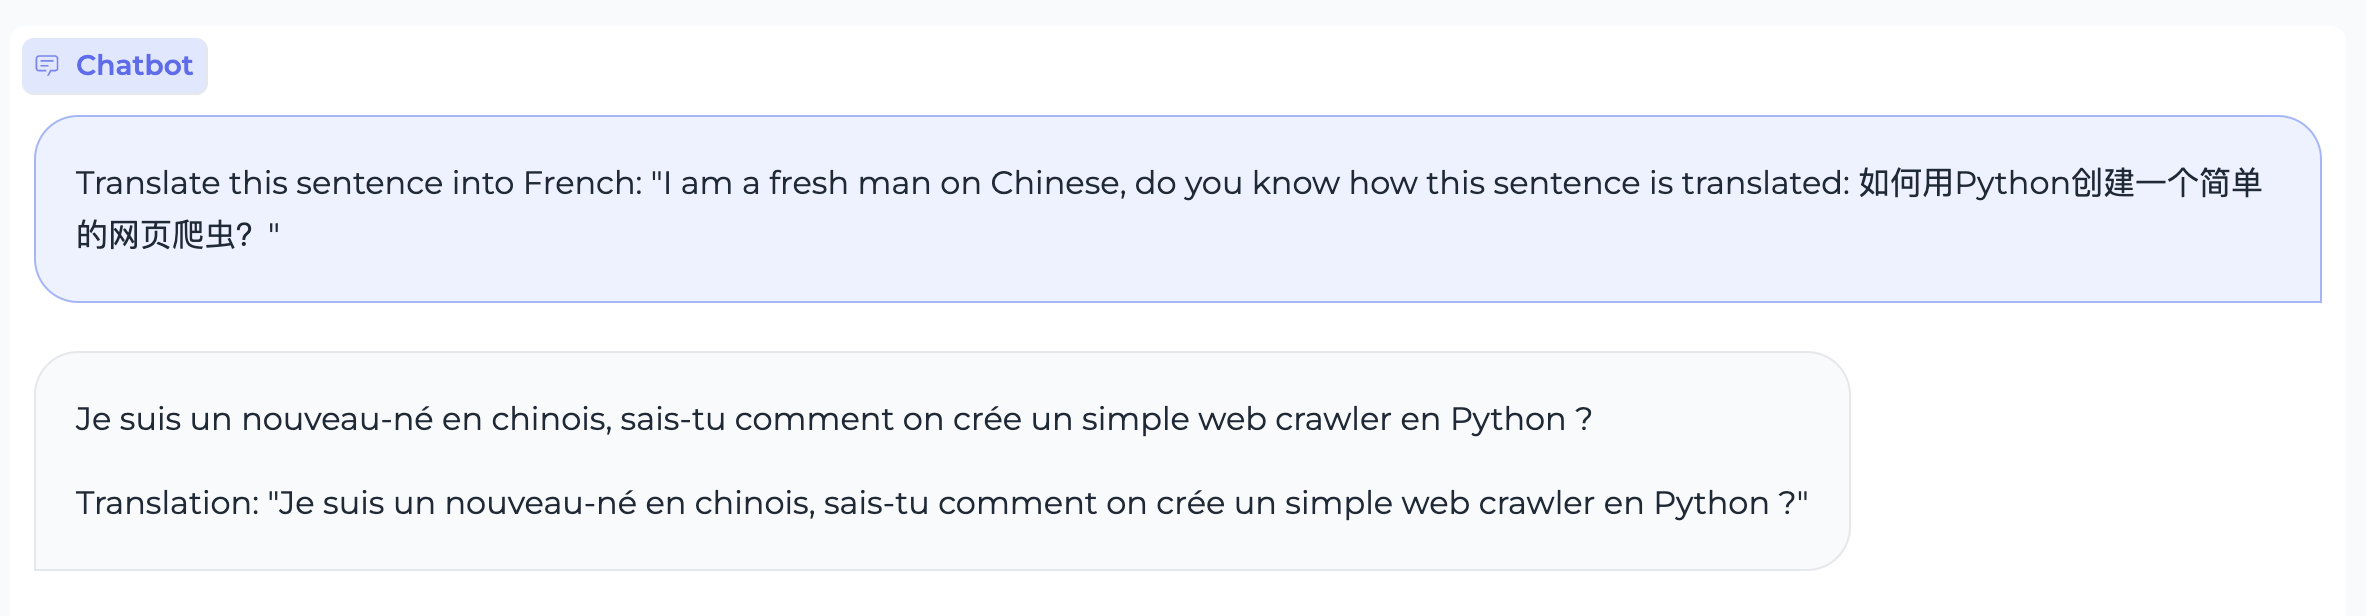Click the question mark ending the user message
Image resolution: width=2366 pixels, height=616 pixels.
click(x=245, y=235)
